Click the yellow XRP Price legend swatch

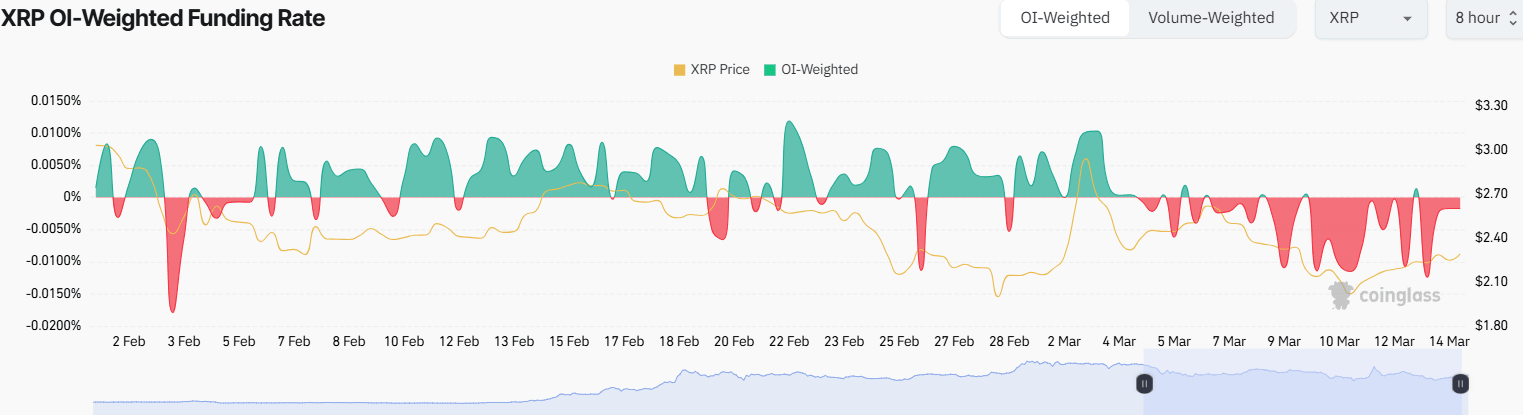(680, 70)
